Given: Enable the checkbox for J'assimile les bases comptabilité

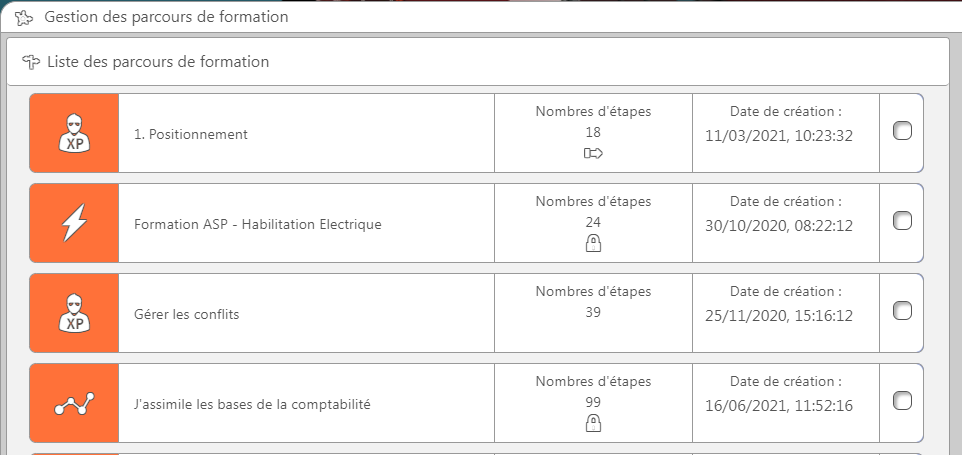Looking at the screenshot, I should click(x=902, y=400).
